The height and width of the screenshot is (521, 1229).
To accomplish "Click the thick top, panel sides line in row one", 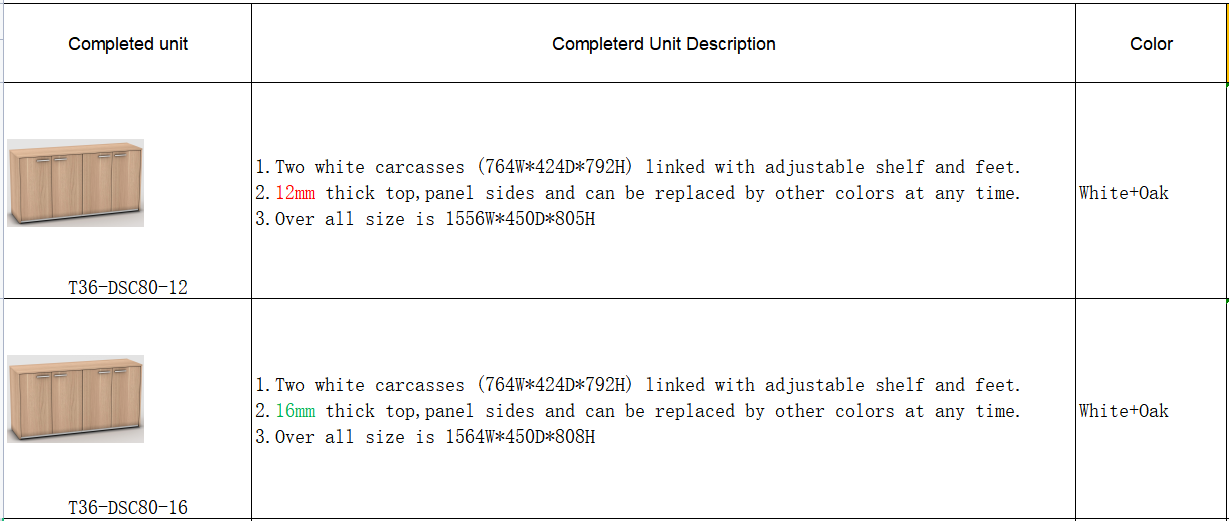I will 638,193.
